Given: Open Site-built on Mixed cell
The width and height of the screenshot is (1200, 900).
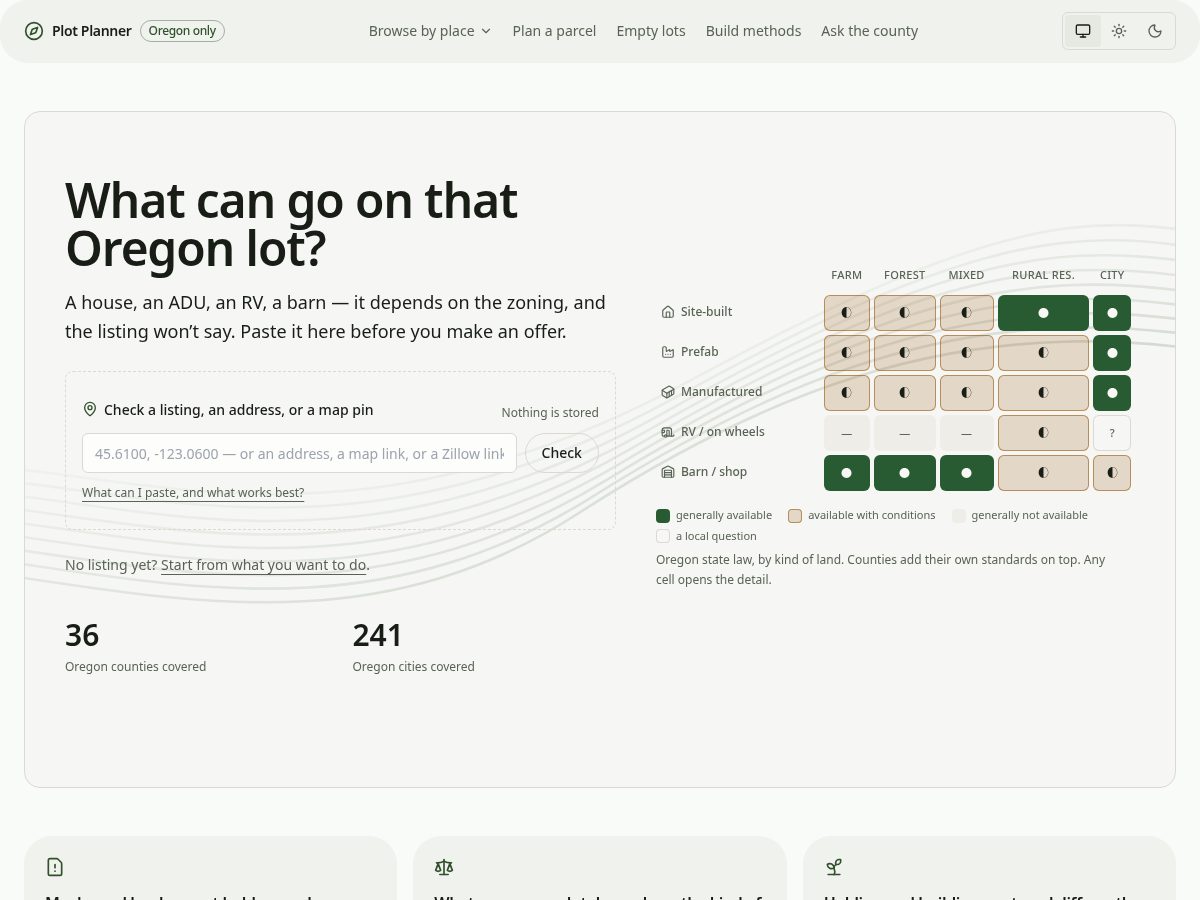Looking at the screenshot, I should 967,313.
